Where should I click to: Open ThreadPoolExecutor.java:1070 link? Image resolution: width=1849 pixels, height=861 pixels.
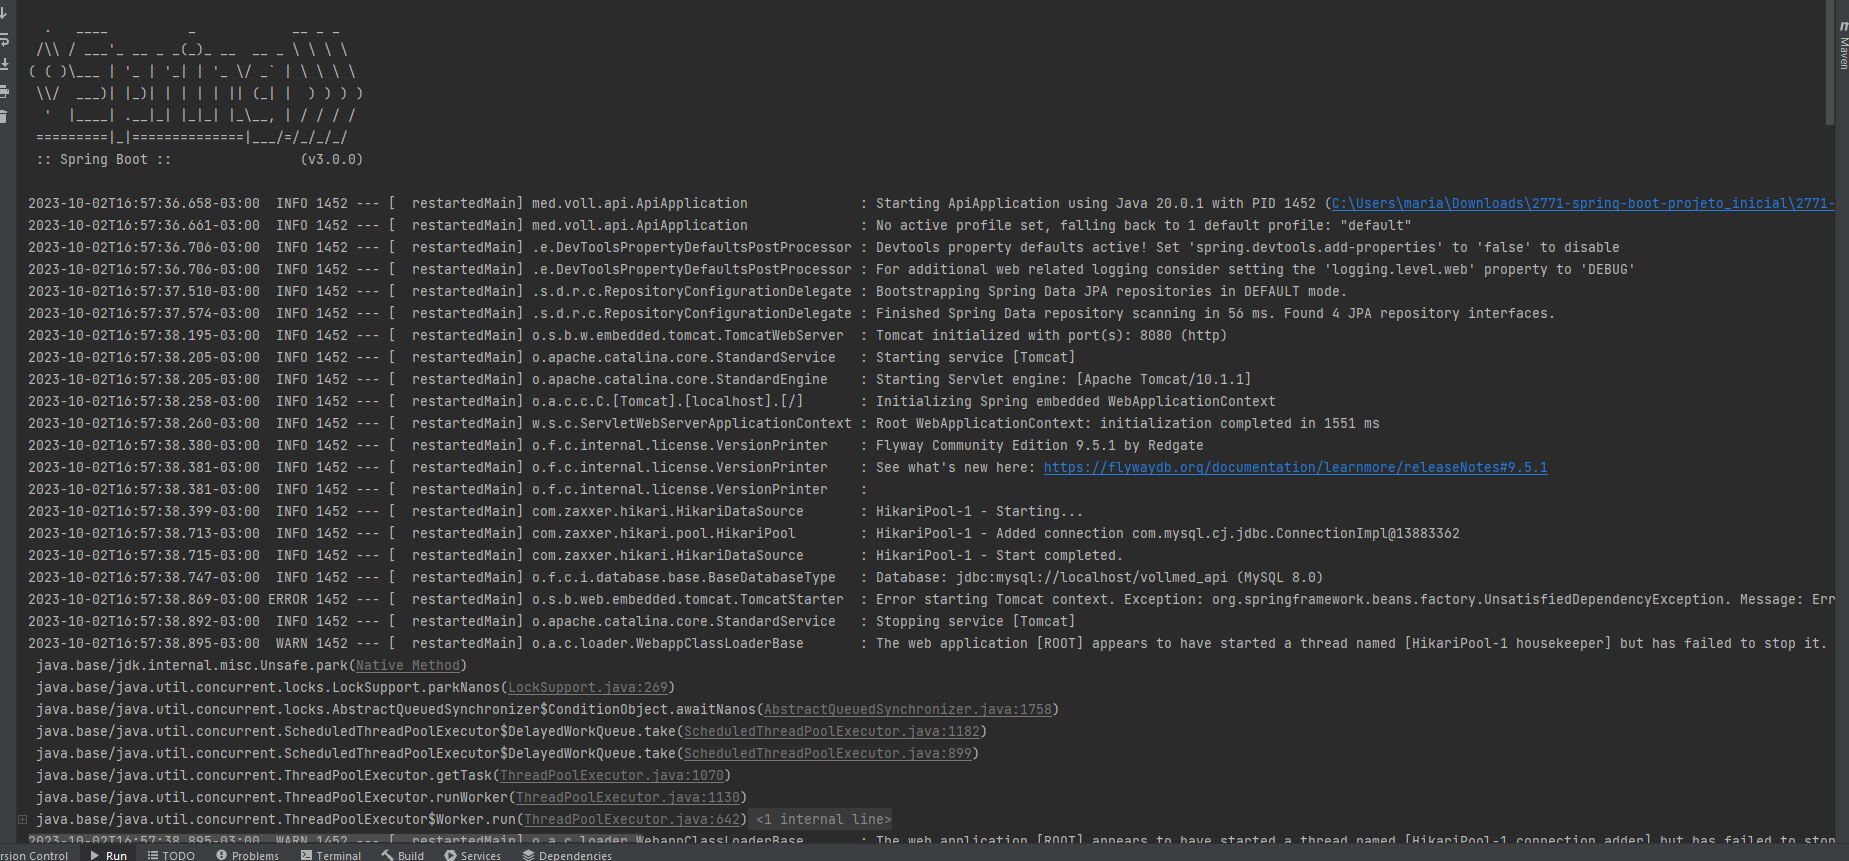[x=612, y=775]
